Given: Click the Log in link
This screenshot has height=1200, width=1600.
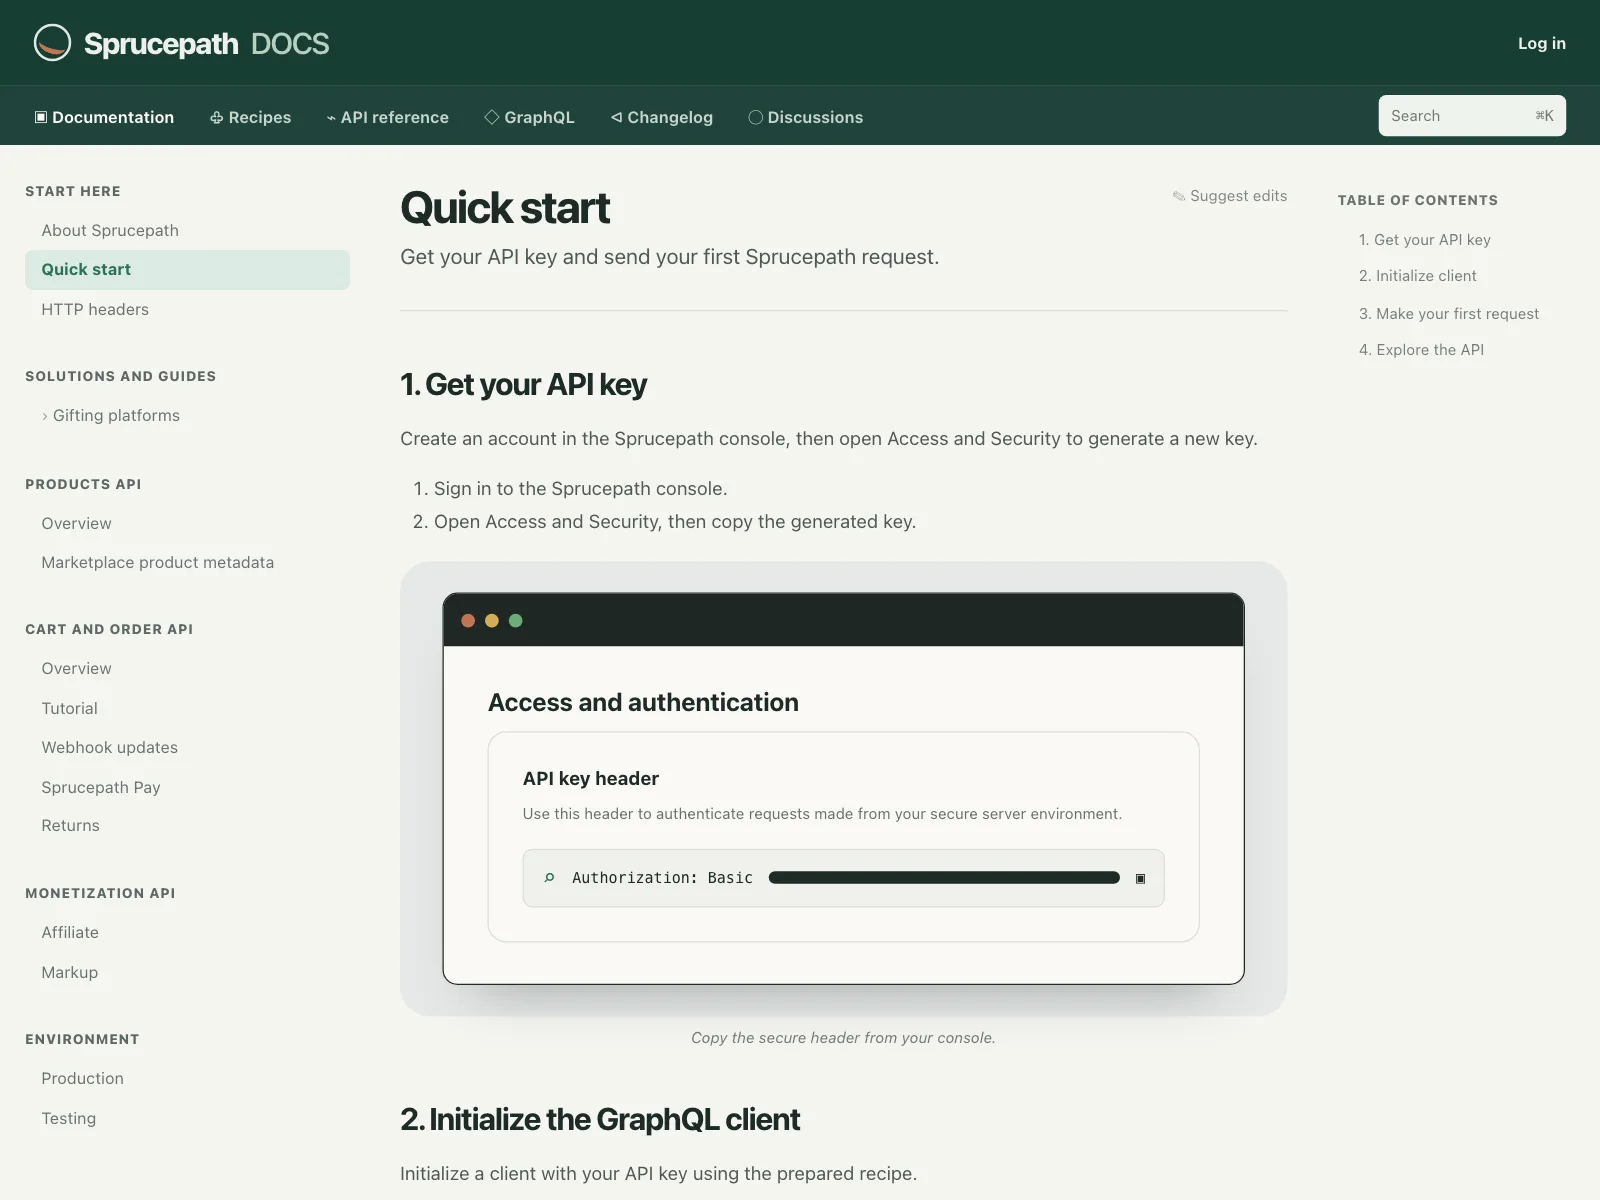Looking at the screenshot, I should [x=1542, y=43].
